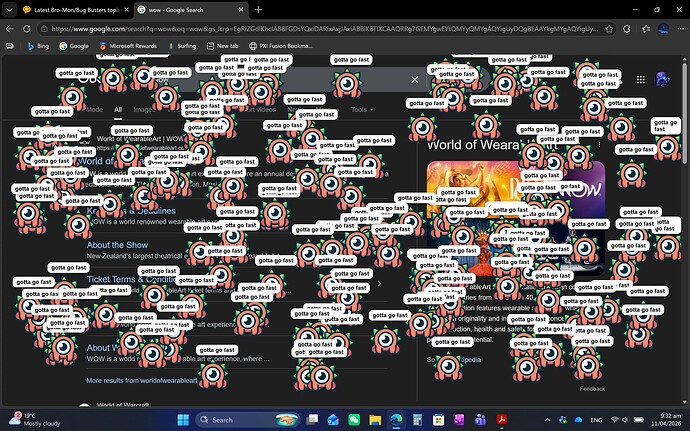Open the About the Show link
The width and height of the screenshot is (690, 431).
(117, 245)
